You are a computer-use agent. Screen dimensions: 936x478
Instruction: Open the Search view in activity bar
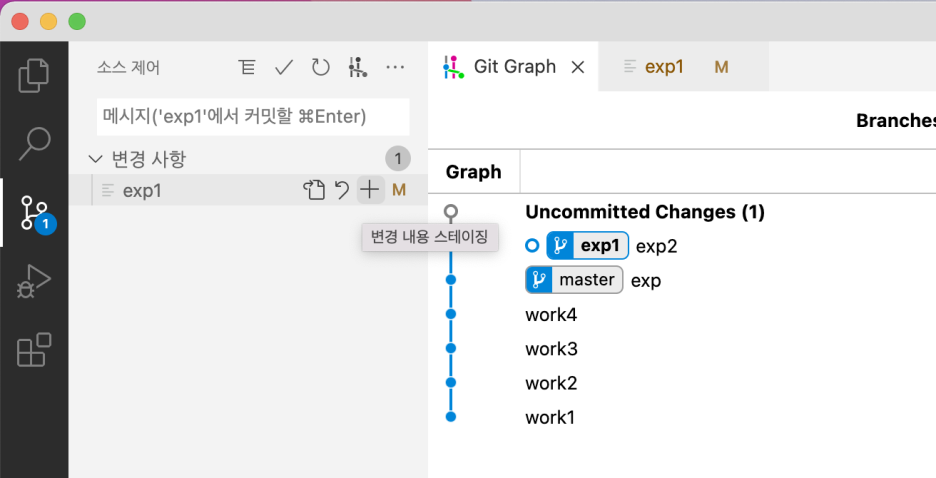(34, 144)
